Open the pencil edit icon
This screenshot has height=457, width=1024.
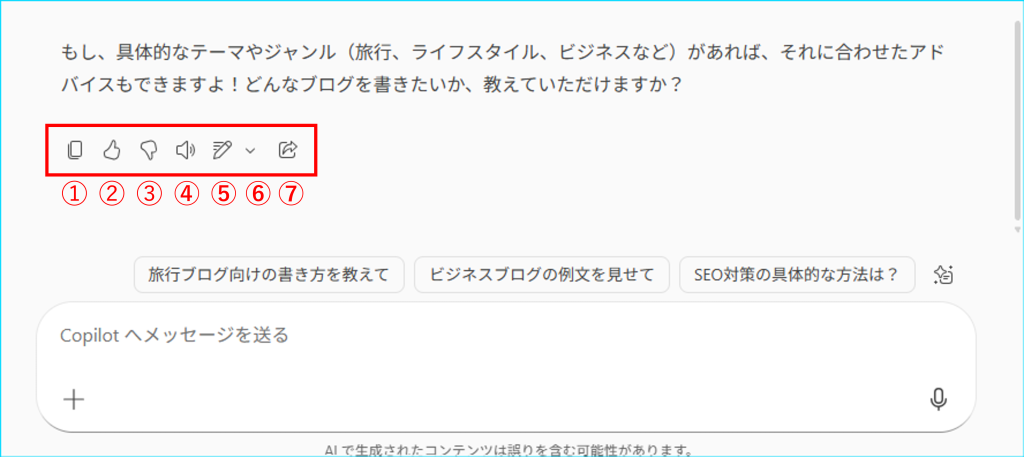coord(222,151)
